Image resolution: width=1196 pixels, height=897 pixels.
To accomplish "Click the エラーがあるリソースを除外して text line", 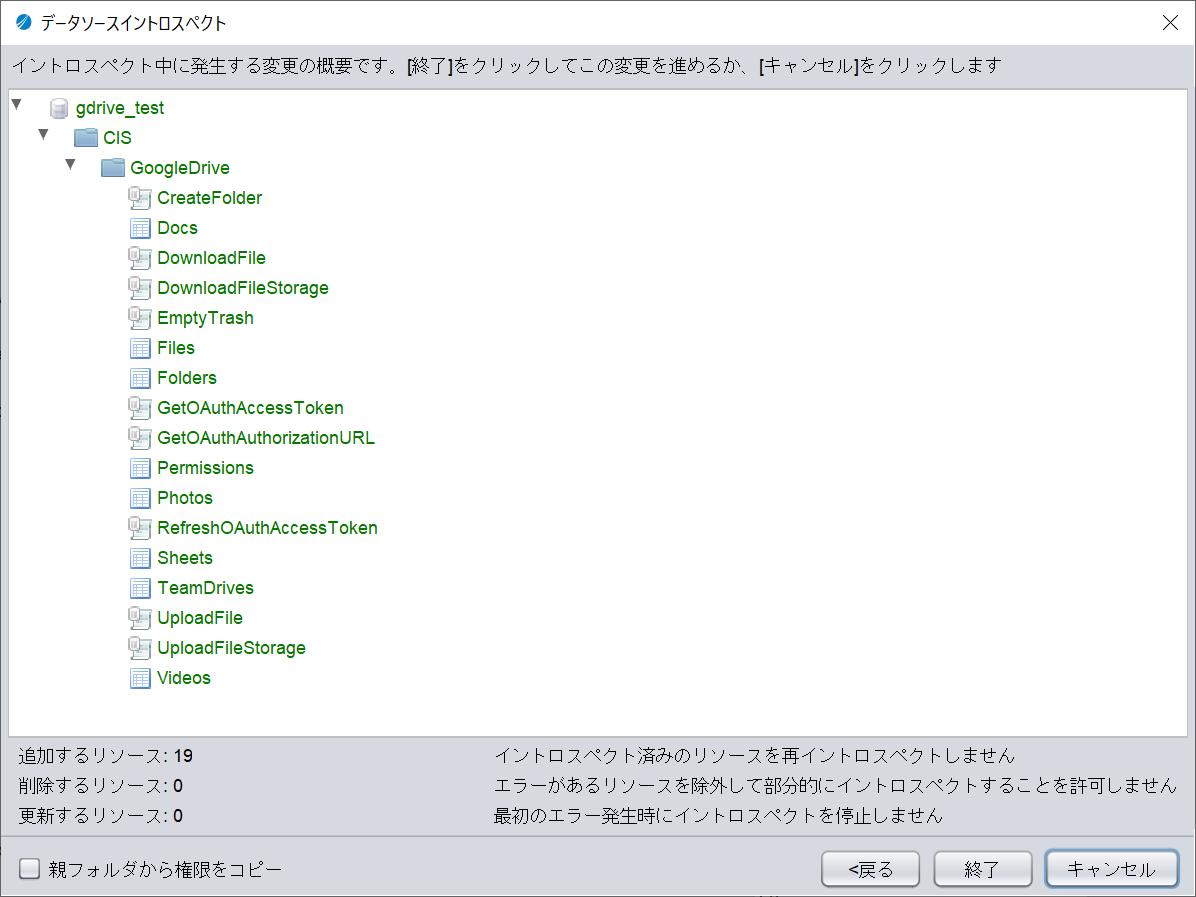I will point(835,786).
